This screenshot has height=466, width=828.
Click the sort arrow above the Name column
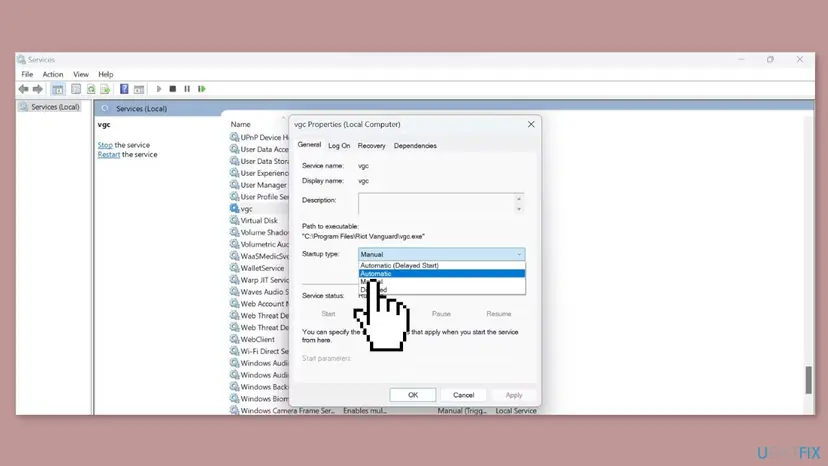click(x=284, y=117)
